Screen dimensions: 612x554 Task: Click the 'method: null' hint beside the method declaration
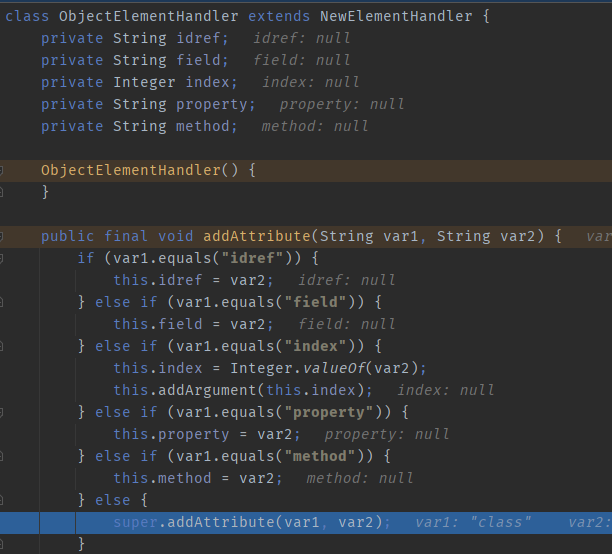315,126
